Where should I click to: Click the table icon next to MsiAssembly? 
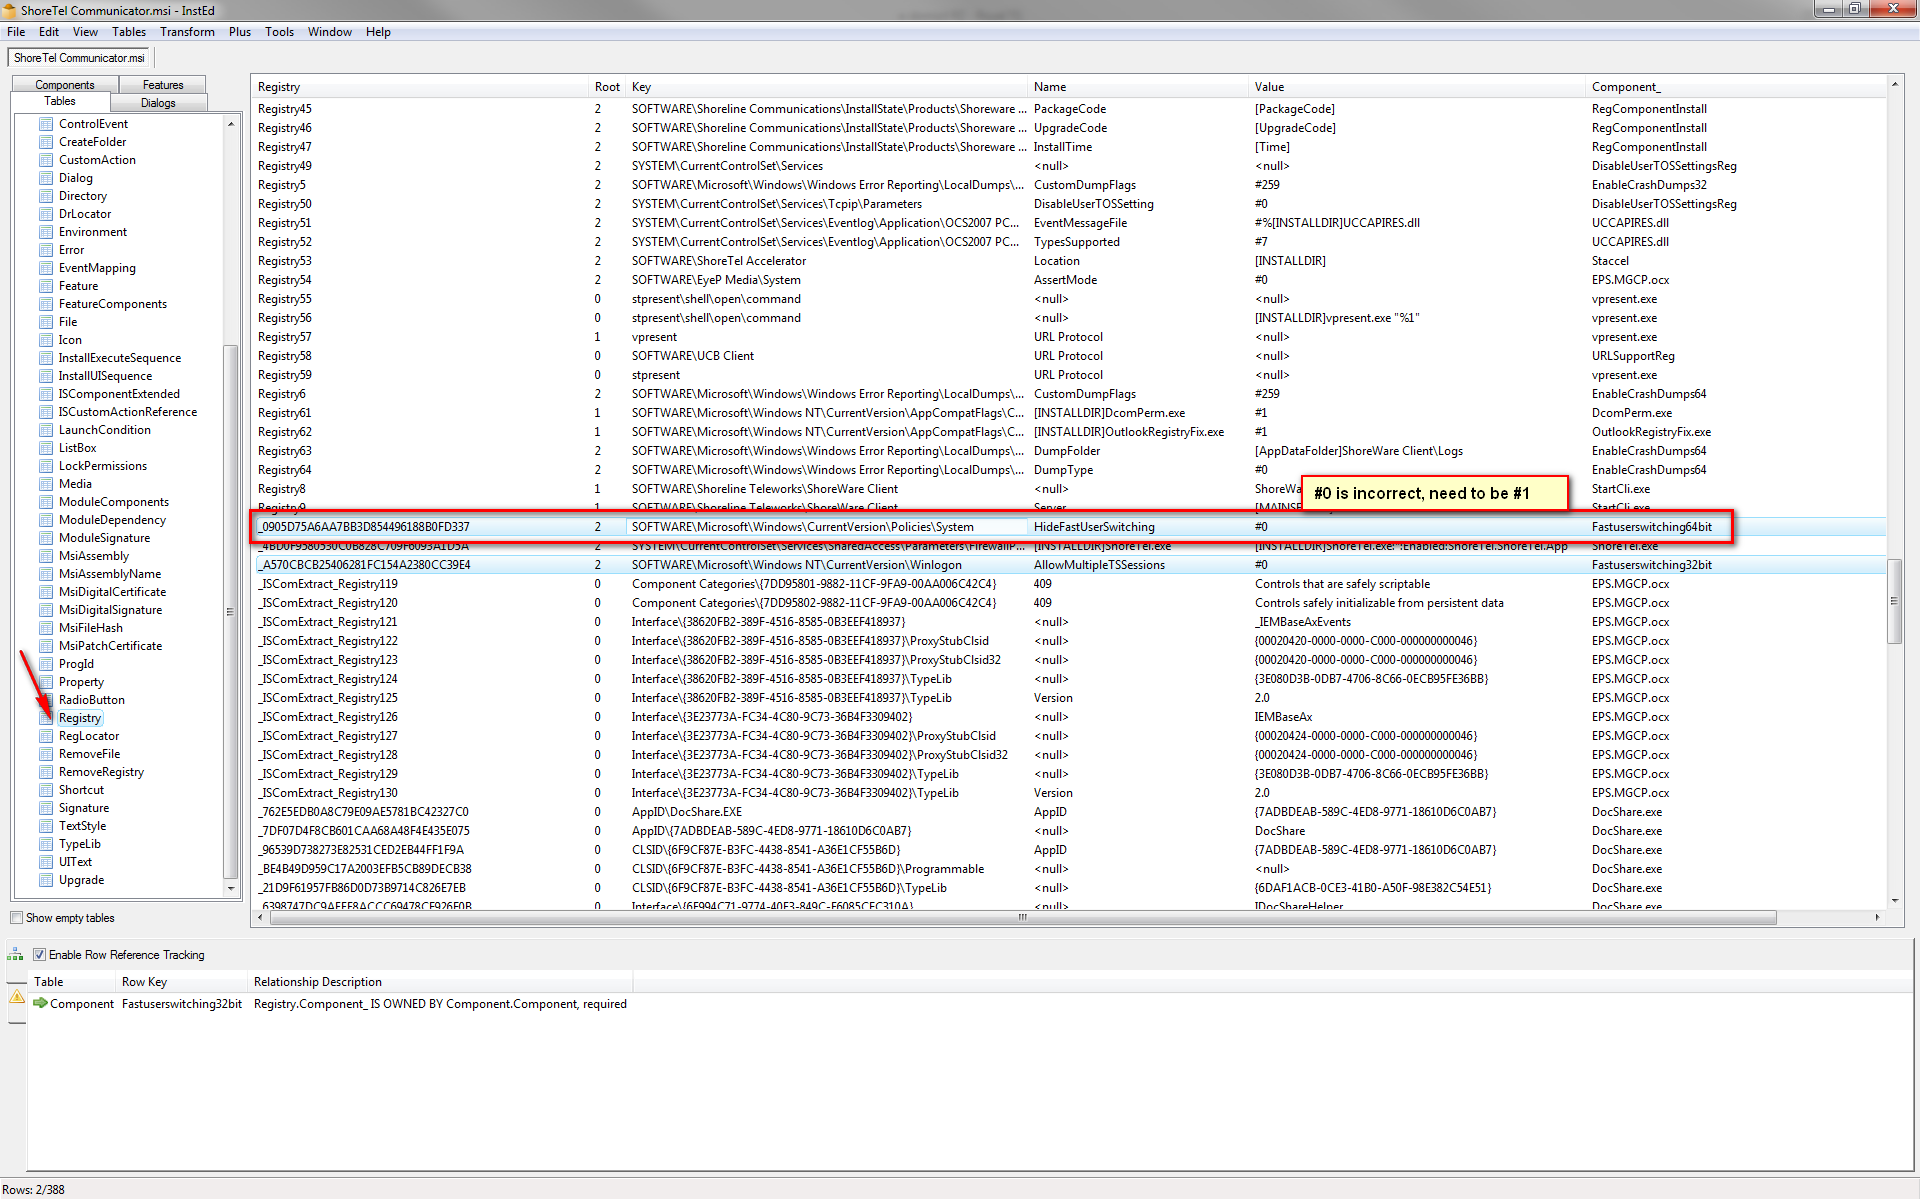pyautogui.click(x=46, y=556)
